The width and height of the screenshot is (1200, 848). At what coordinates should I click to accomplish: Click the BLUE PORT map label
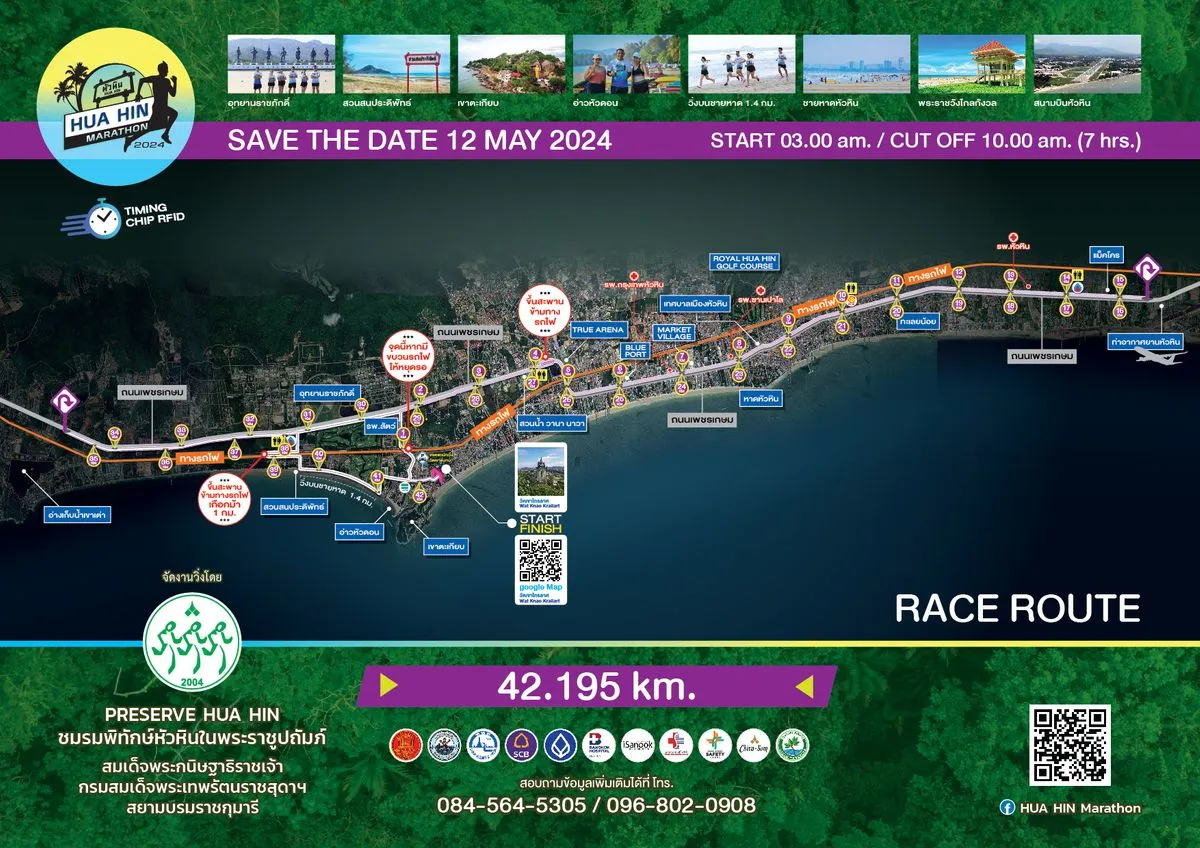[x=636, y=351]
